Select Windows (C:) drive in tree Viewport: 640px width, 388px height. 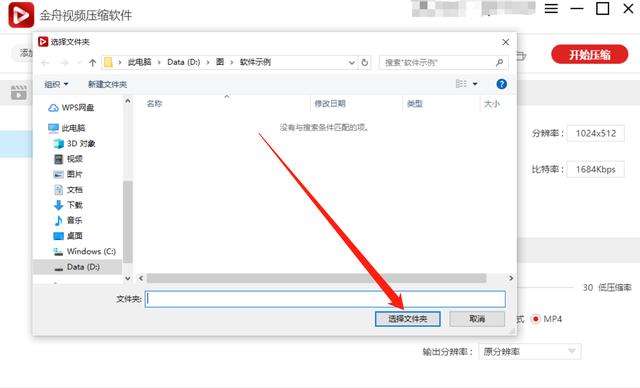click(84, 251)
